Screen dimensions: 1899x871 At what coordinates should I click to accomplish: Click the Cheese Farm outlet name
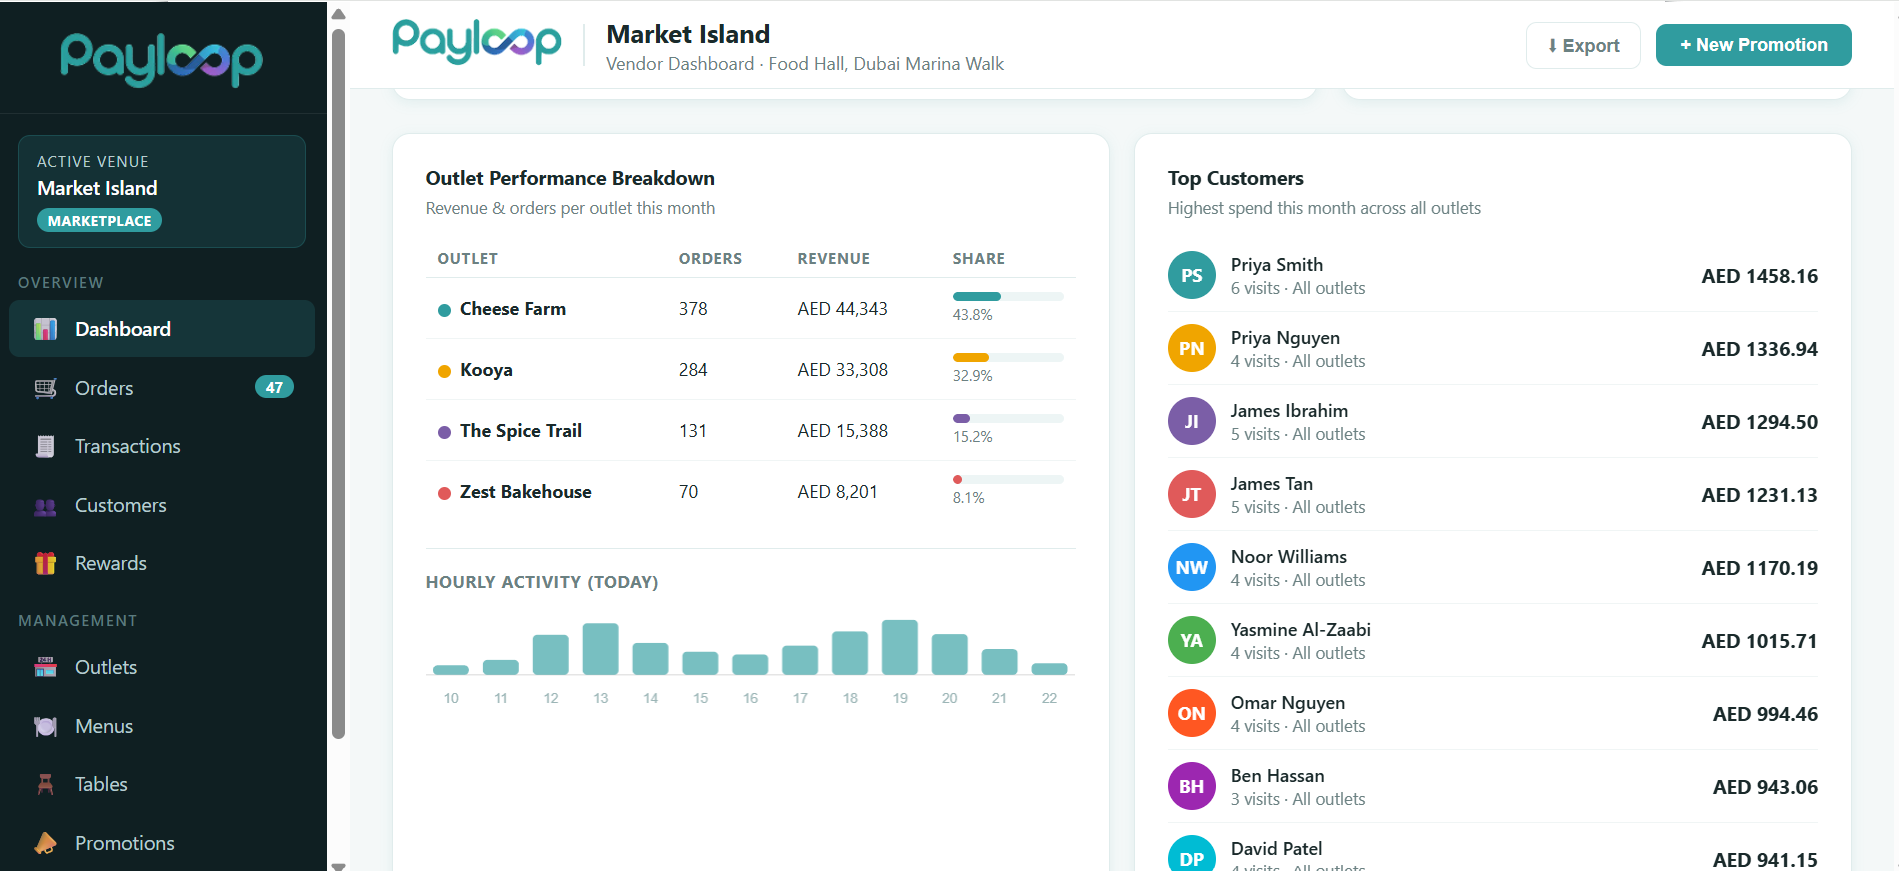(x=513, y=309)
